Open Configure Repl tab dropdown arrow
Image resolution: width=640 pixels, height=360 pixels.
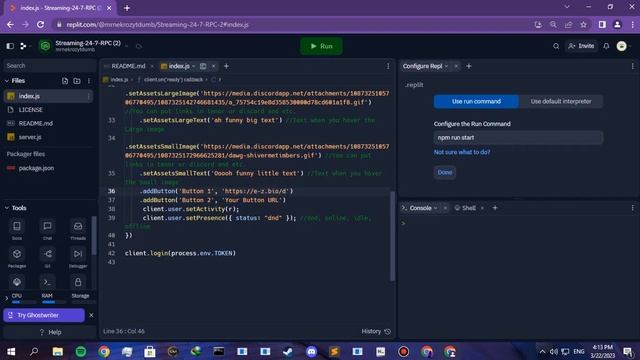pos(447,66)
